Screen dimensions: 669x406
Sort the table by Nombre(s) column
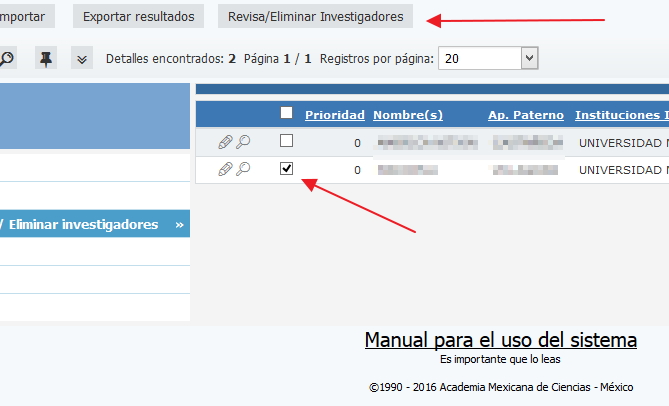pos(407,115)
